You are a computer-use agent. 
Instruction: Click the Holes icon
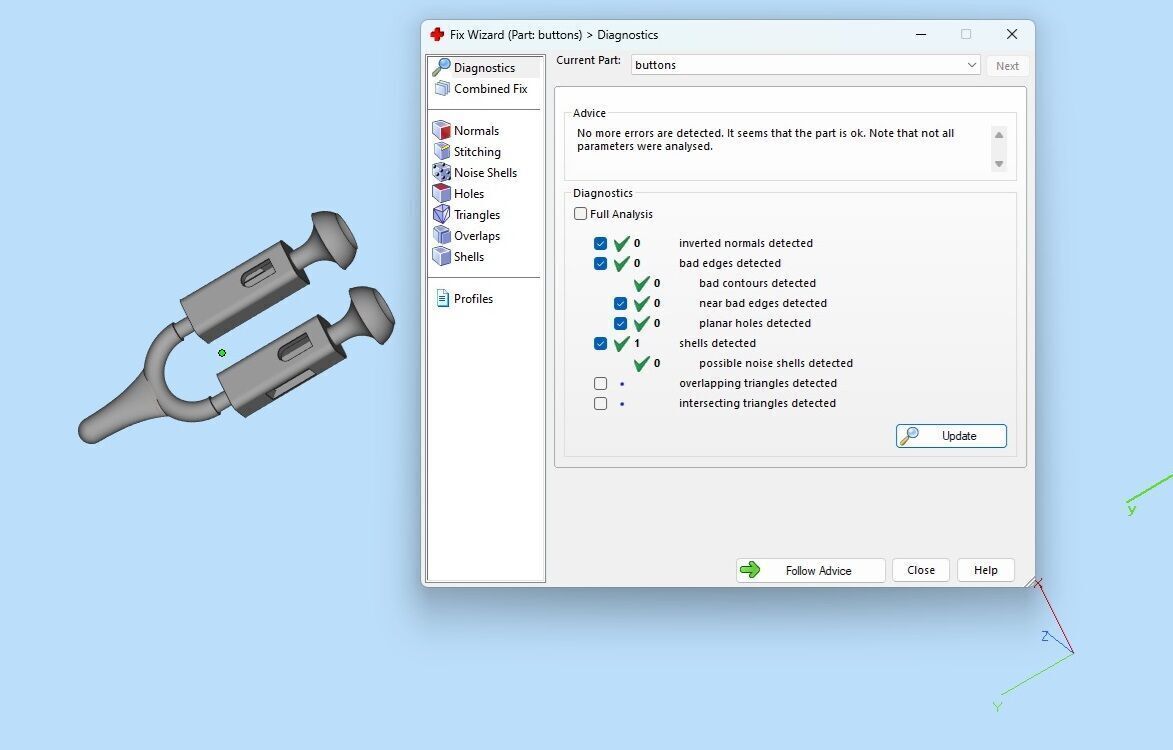tap(441, 193)
